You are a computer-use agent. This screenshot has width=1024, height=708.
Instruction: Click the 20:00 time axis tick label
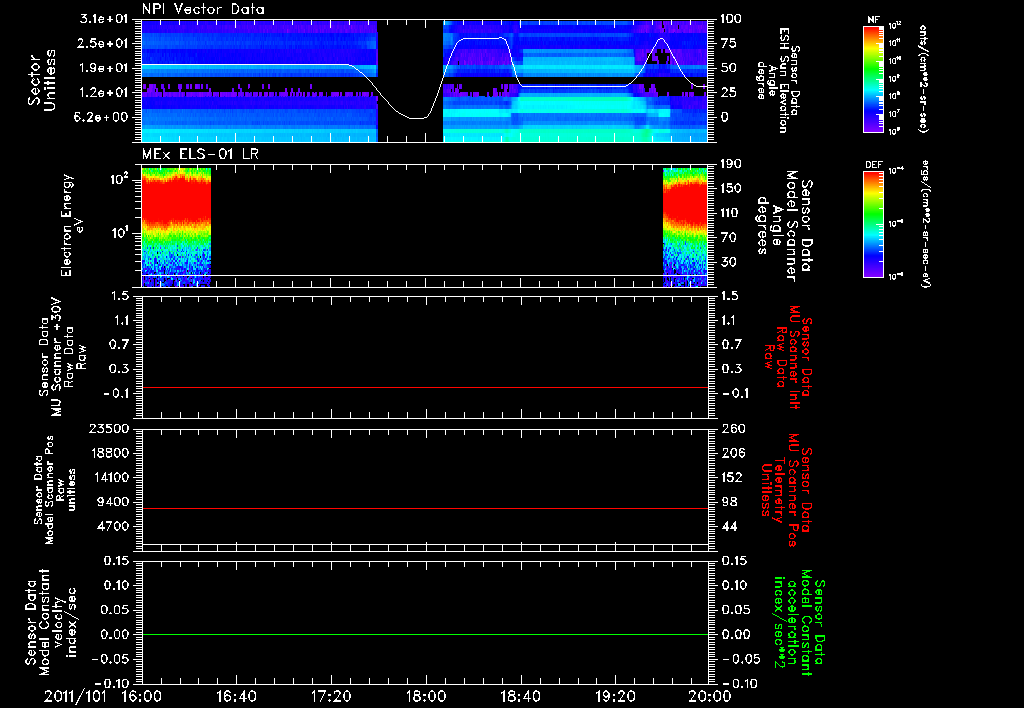[x=710, y=696]
